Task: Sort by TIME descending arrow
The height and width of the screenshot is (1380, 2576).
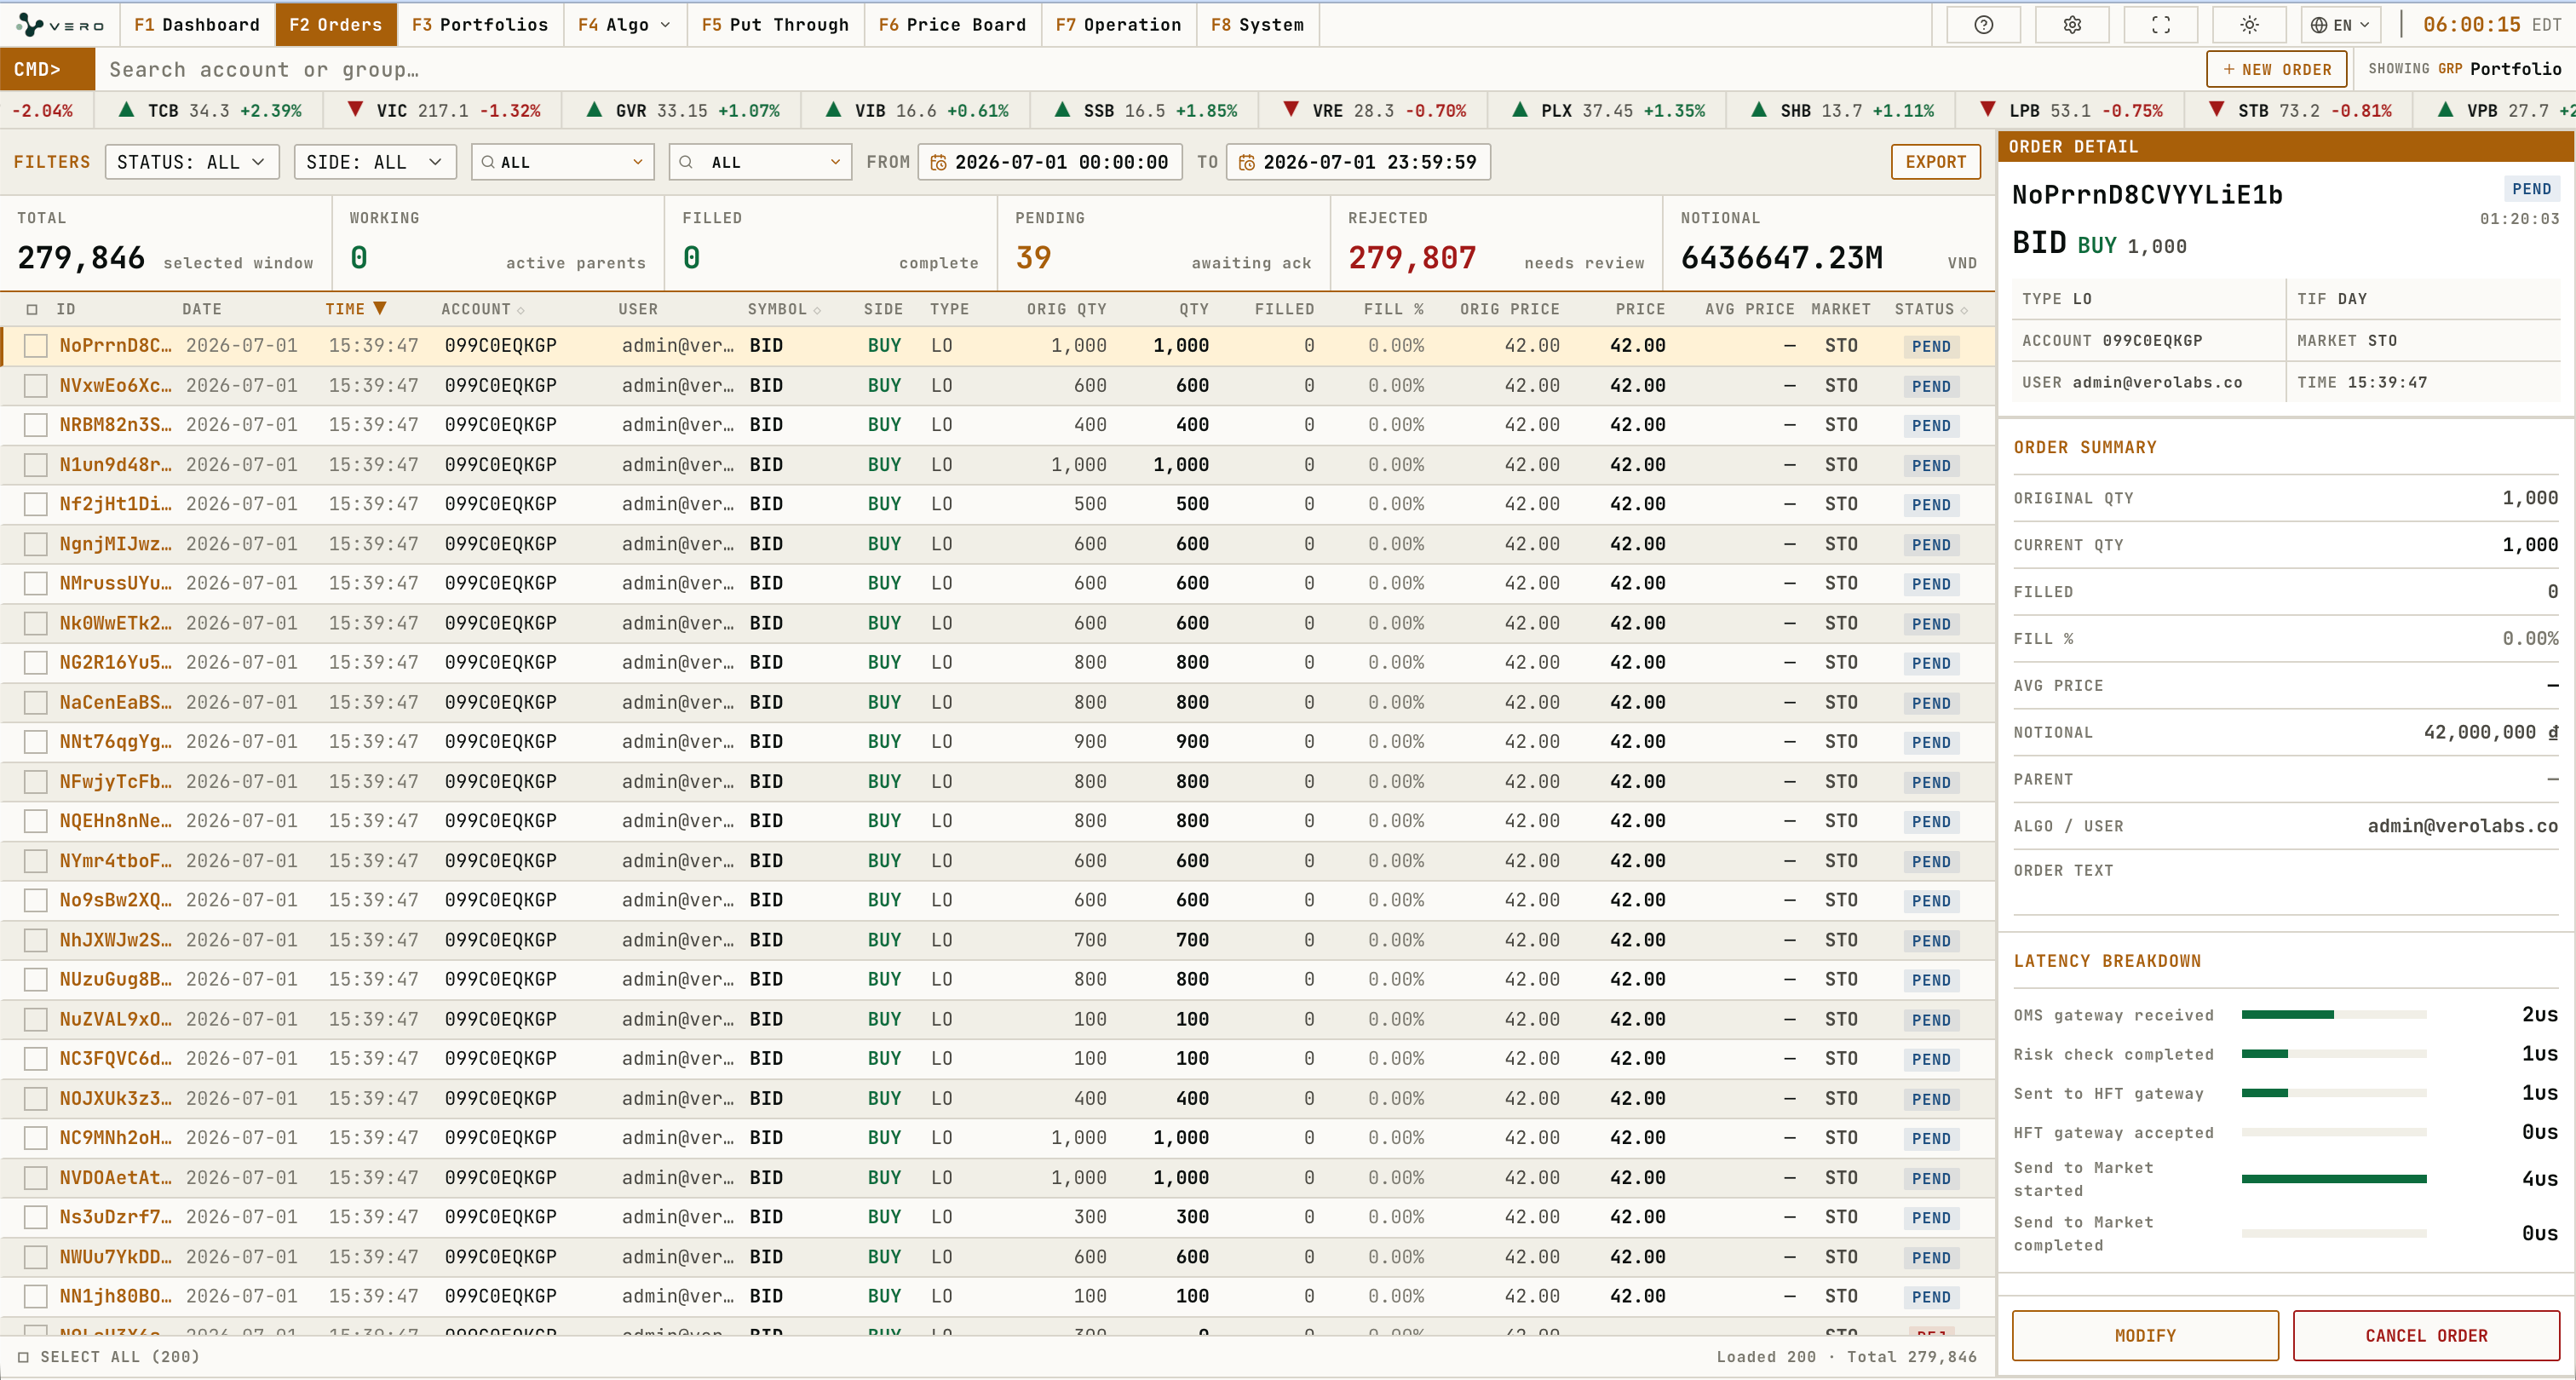Action: coord(380,309)
